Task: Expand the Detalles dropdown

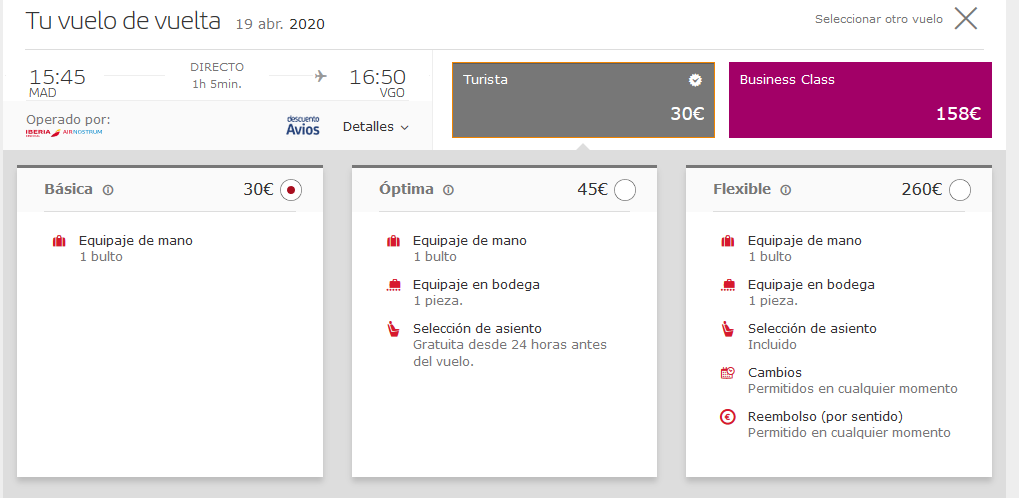Action: tap(376, 127)
